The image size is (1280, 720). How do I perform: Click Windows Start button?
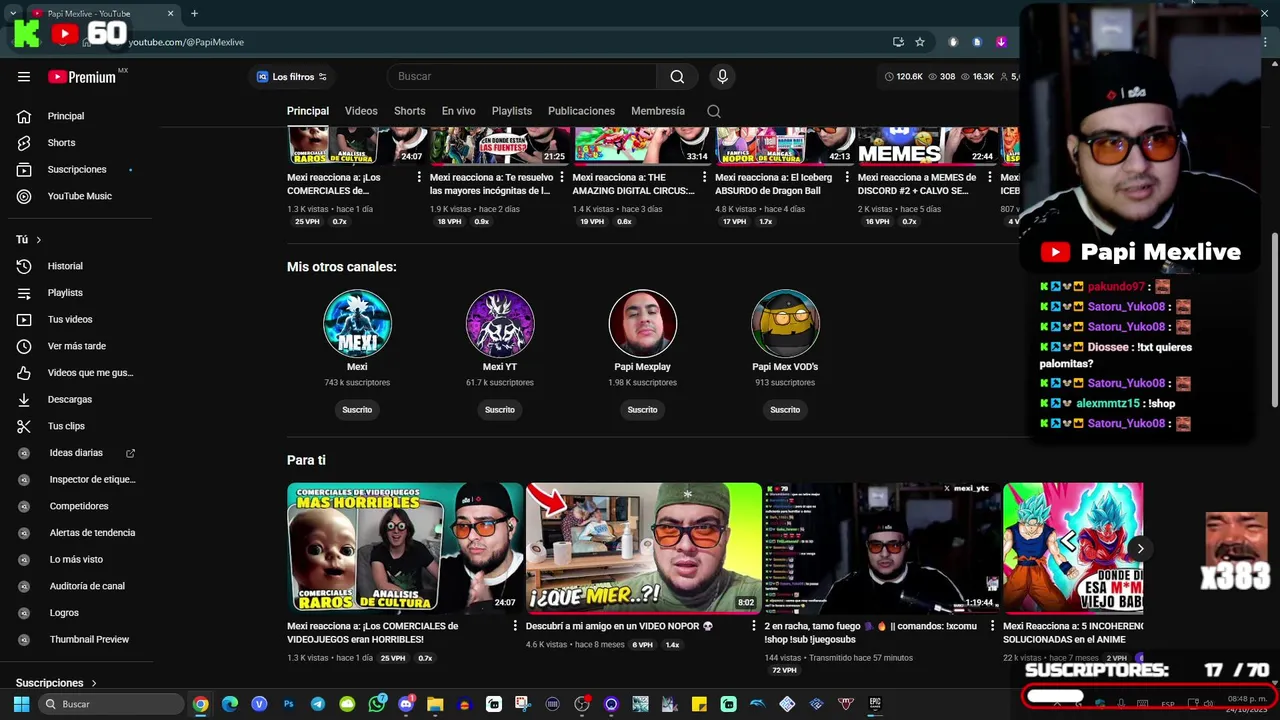[21, 704]
